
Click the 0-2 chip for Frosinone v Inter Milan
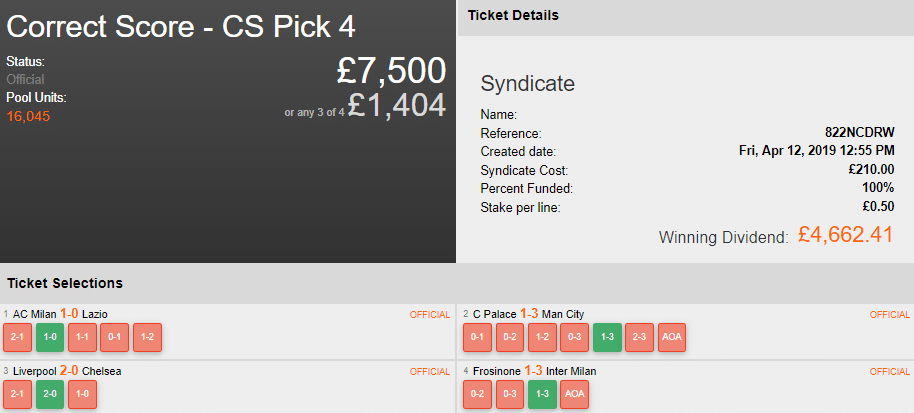coord(477,395)
